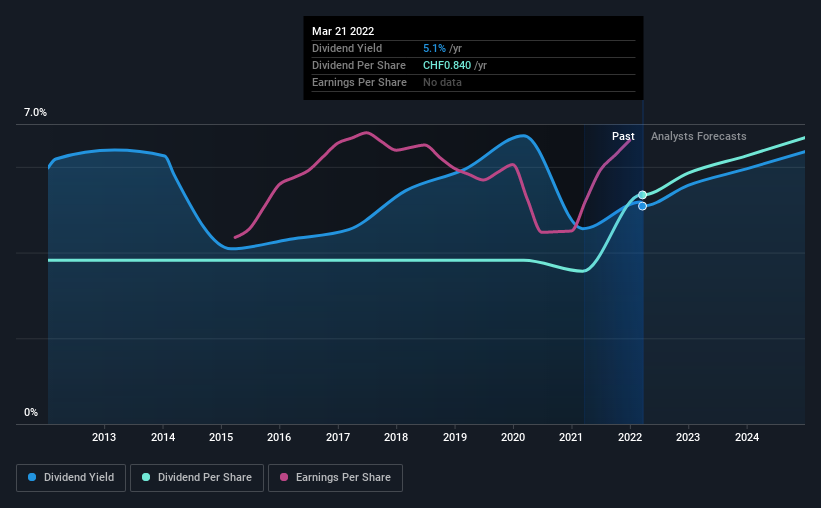Click the 2021 x-axis label

click(571, 437)
